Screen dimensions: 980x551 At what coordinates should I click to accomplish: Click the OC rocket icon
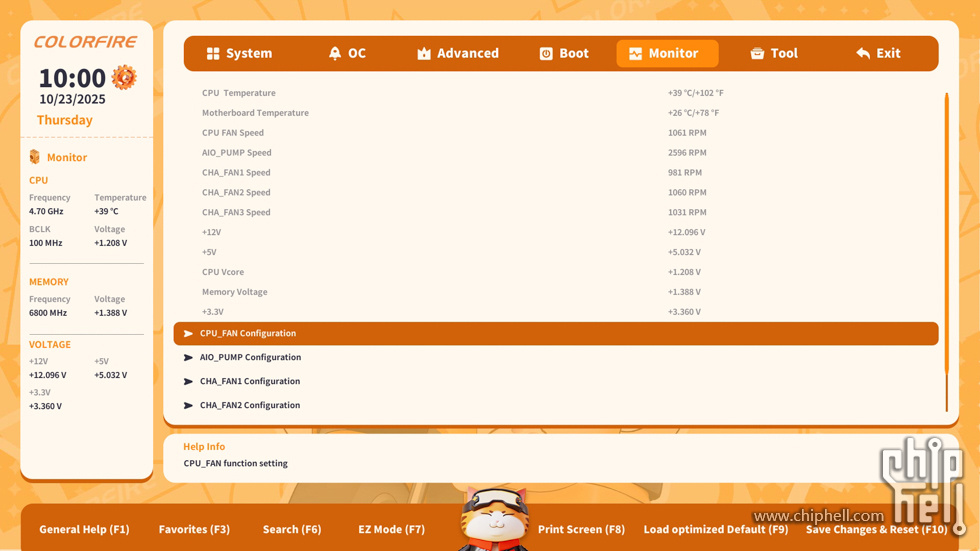[x=335, y=54]
